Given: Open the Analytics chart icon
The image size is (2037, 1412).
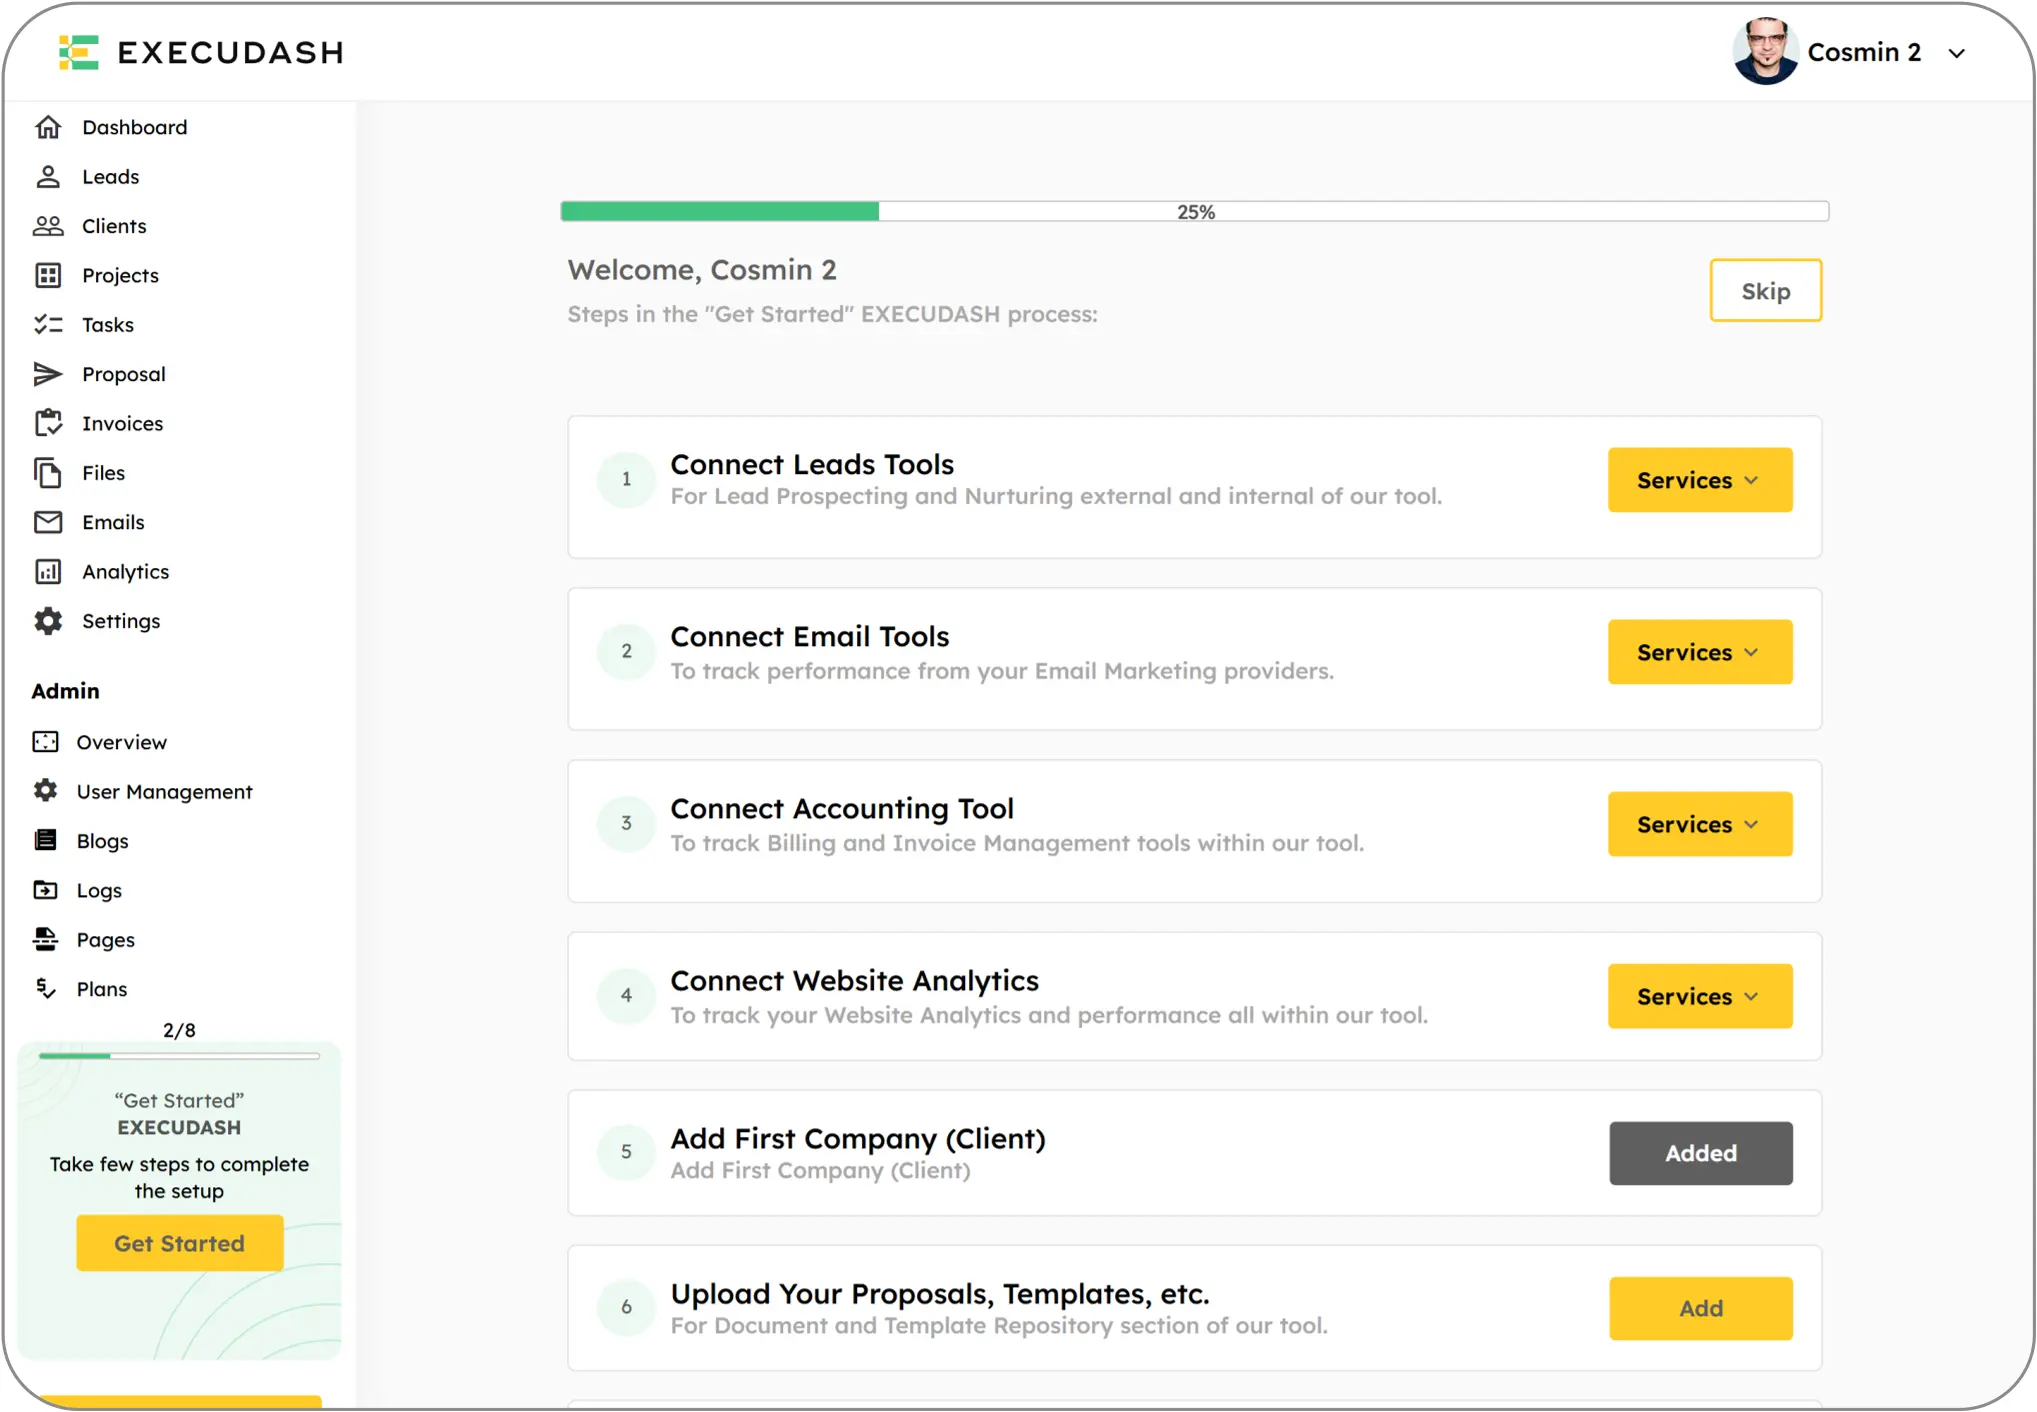Looking at the screenshot, I should (x=48, y=571).
